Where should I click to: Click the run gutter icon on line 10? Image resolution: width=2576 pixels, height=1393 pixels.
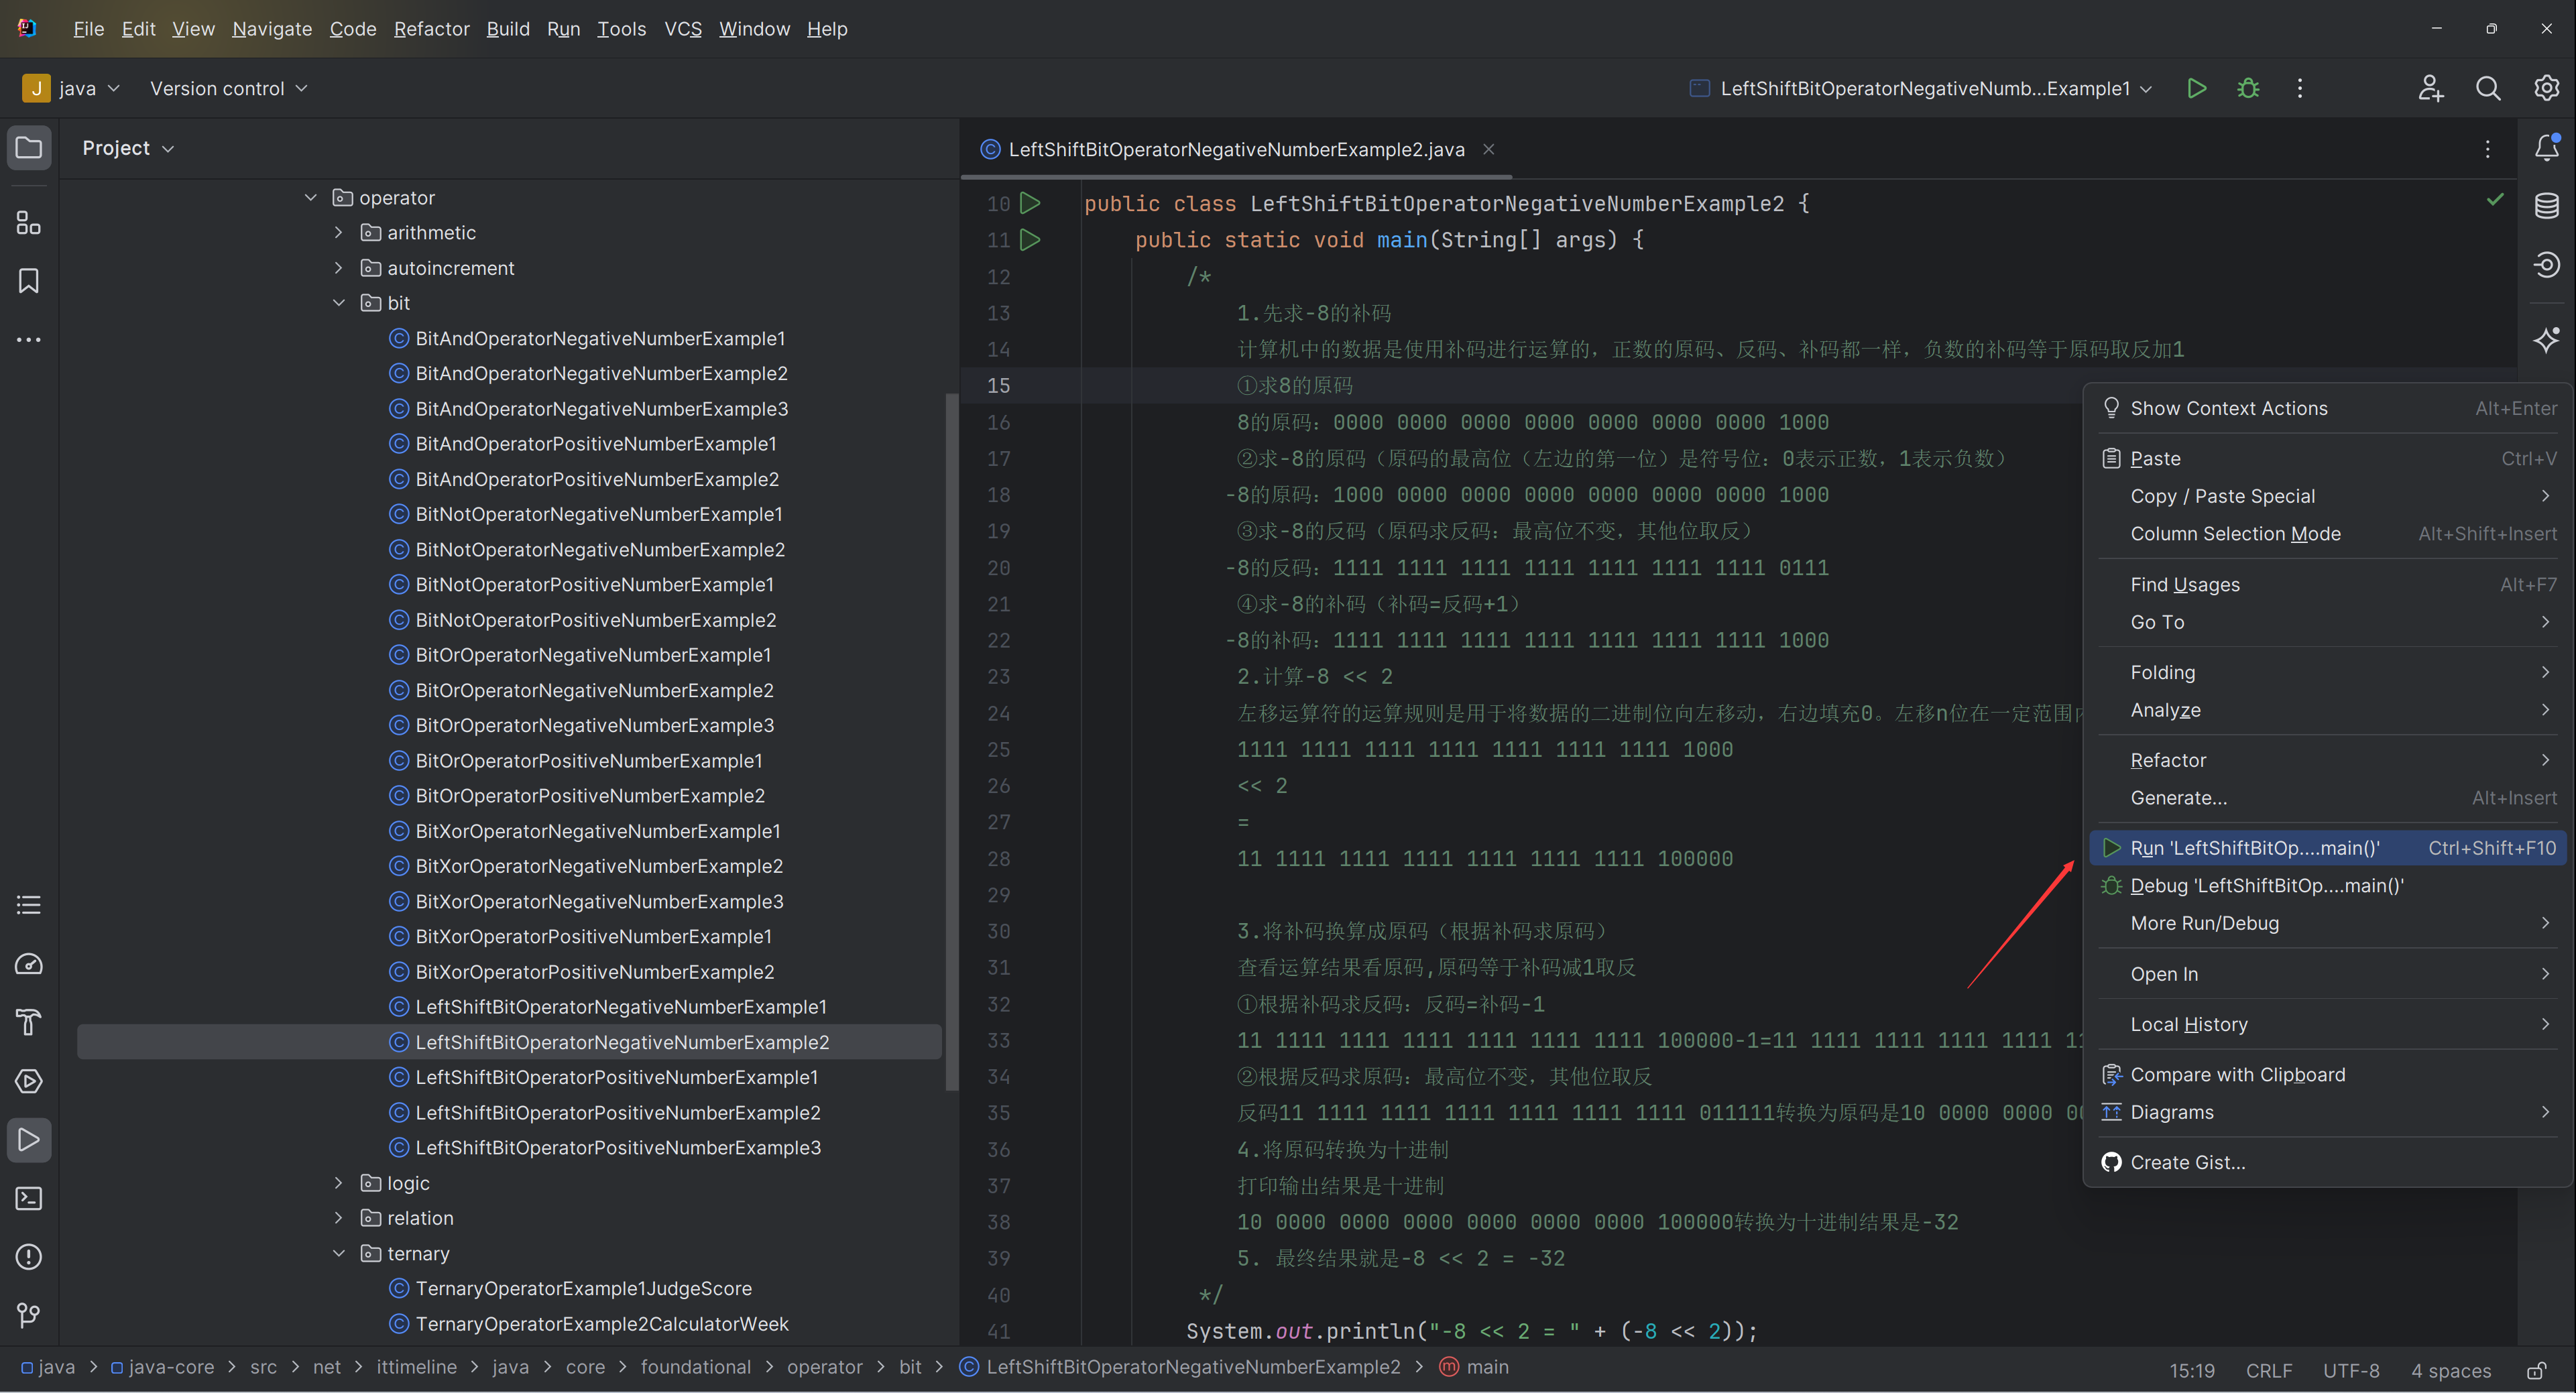tap(1030, 203)
